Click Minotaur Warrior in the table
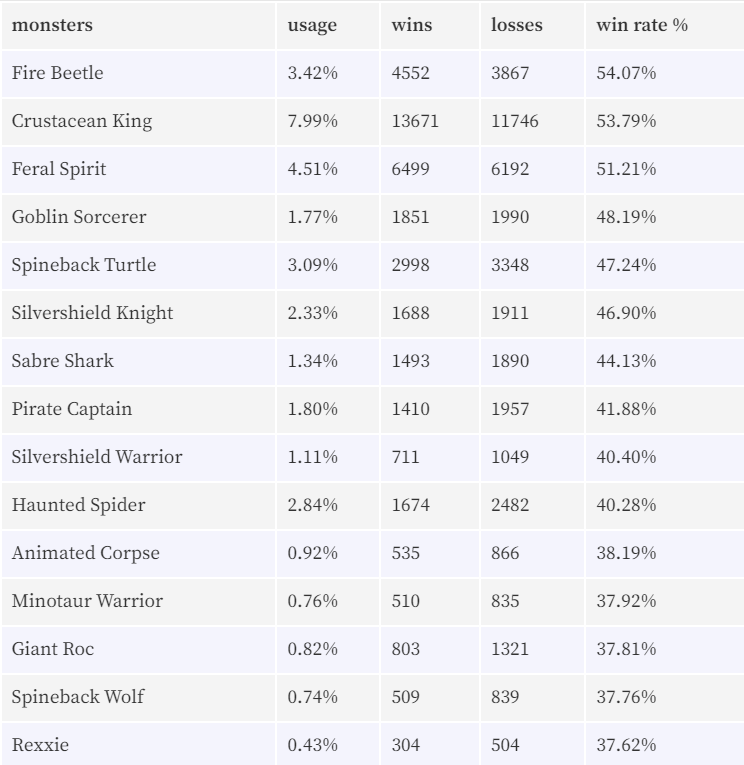This screenshot has height=765, width=744. pyautogui.click(x=87, y=601)
